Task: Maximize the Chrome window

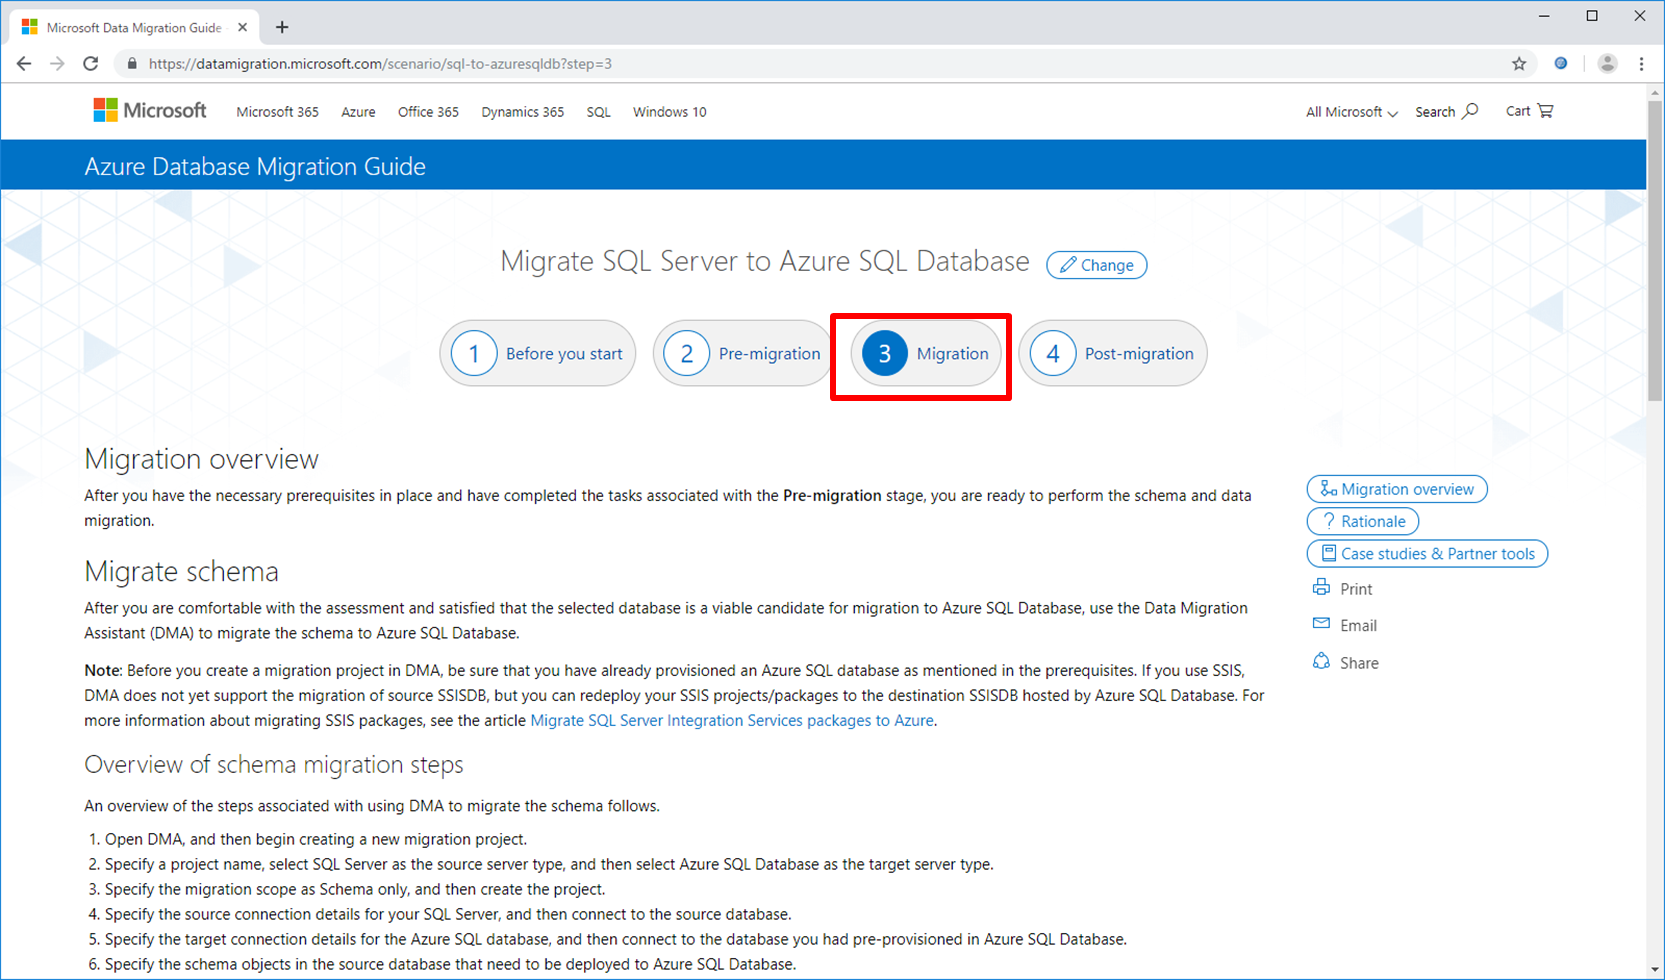Action: 1592,16
